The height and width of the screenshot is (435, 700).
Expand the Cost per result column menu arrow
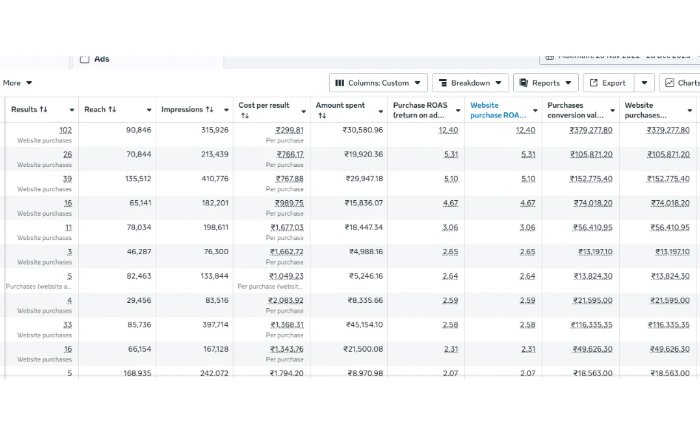(304, 111)
